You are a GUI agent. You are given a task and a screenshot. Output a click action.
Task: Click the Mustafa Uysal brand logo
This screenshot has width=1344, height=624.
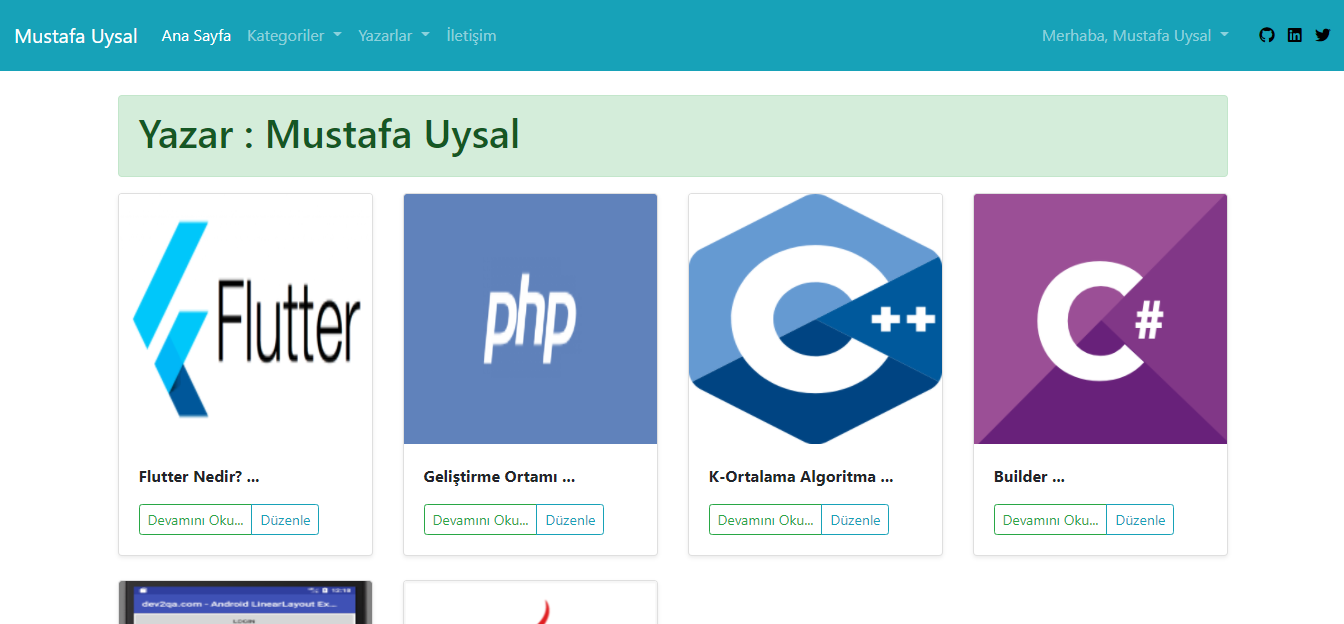point(76,35)
